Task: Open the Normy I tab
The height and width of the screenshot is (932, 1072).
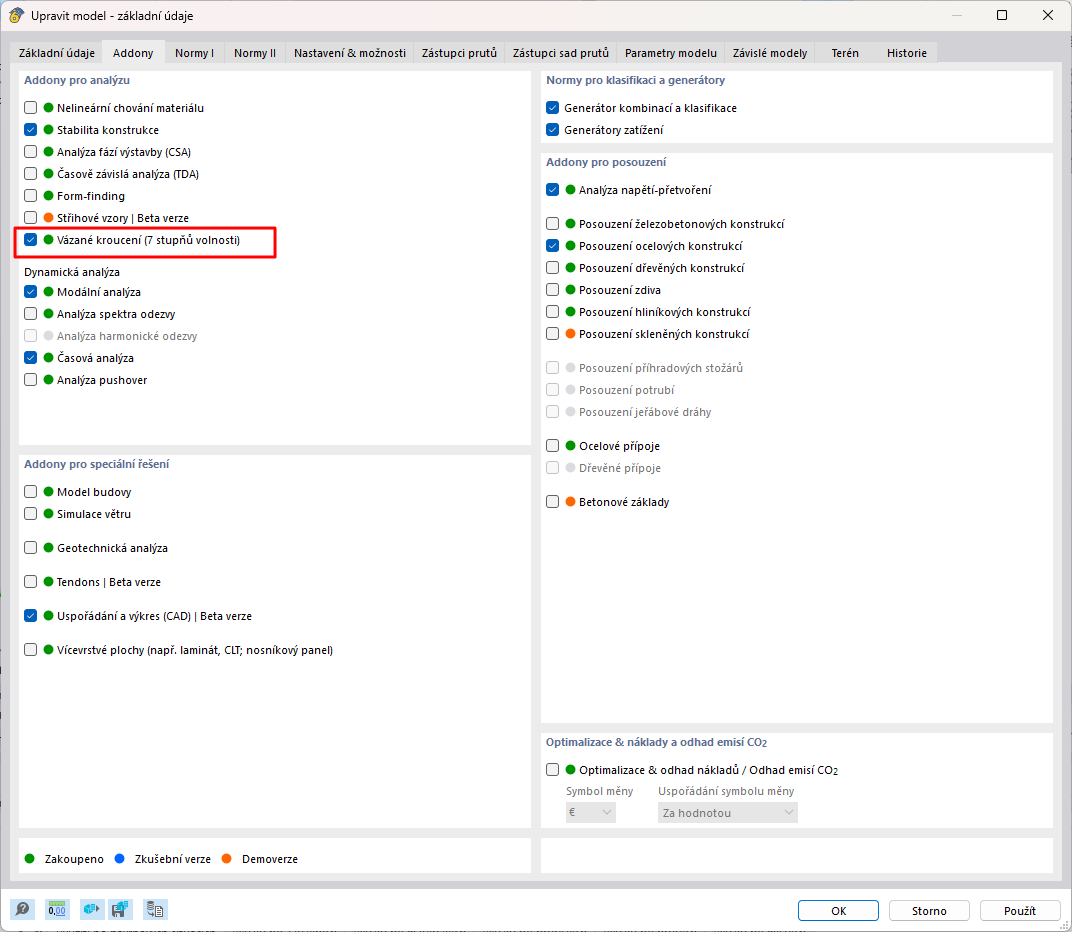Action: point(194,53)
